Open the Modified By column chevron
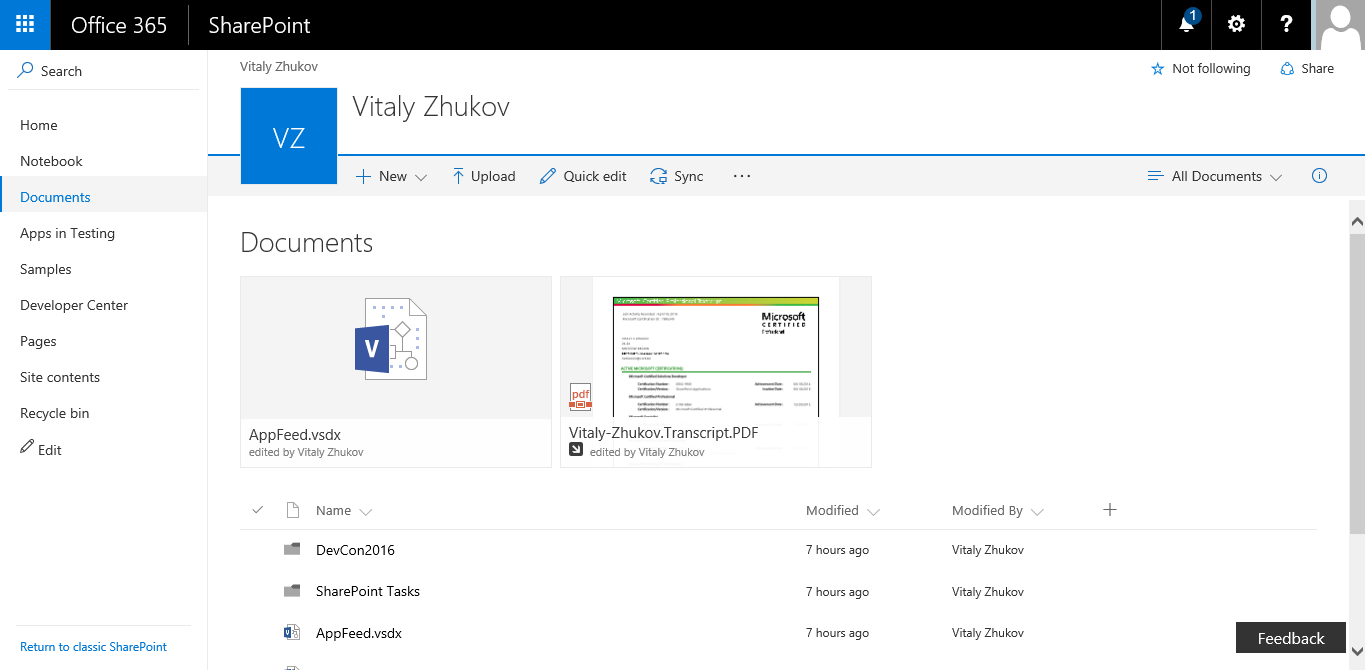This screenshot has height=670, width=1365. pos(1037,511)
